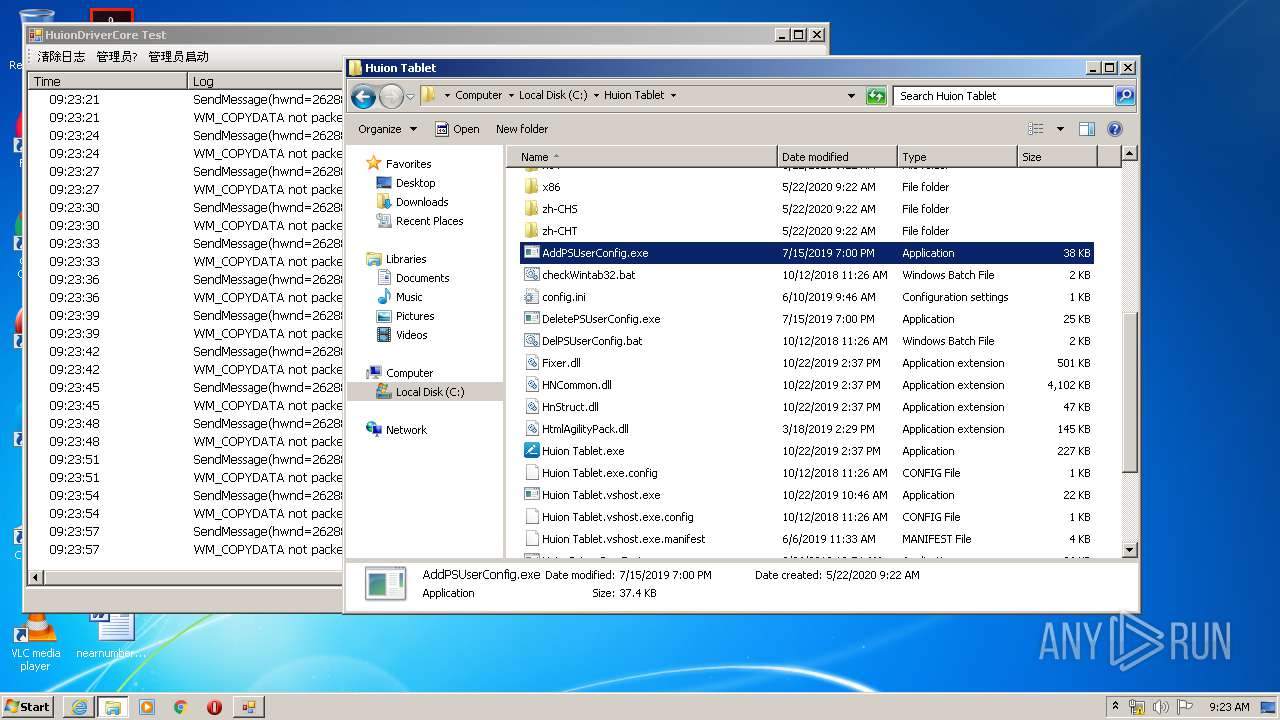Open the Music library
This screenshot has height=720, width=1280.
tap(408, 297)
